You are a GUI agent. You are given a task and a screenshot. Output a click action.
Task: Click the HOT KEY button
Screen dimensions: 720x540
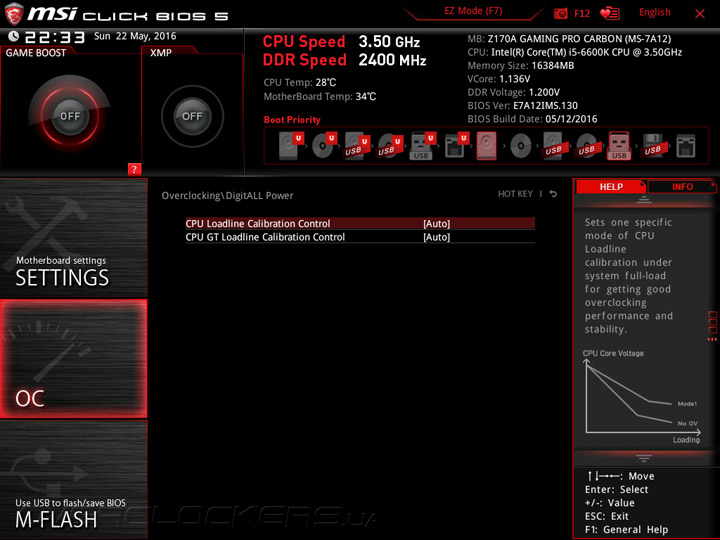click(515, 194)
